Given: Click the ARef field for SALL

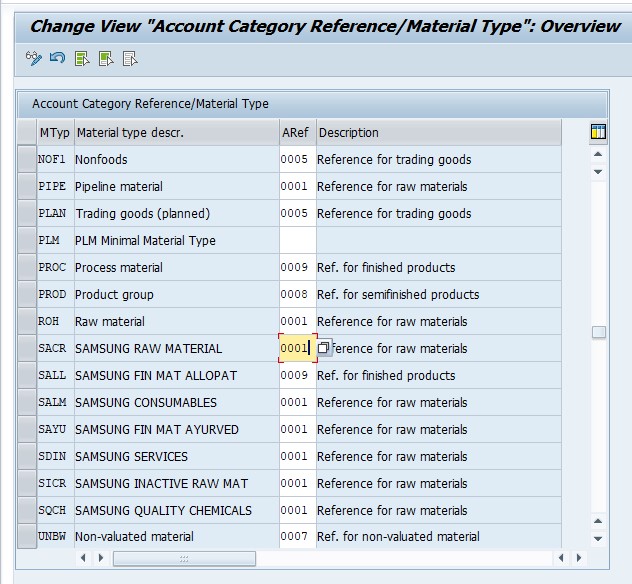Looking at the screenshot, I should (x=297, y=375).
